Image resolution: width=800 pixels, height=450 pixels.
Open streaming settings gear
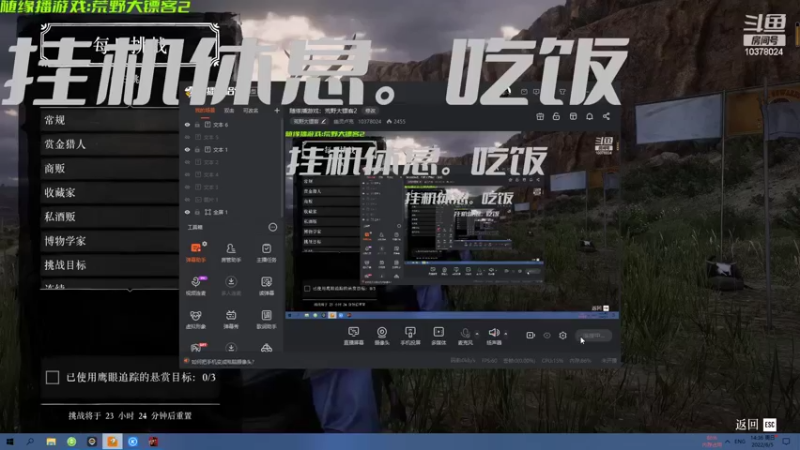point(563,335)
